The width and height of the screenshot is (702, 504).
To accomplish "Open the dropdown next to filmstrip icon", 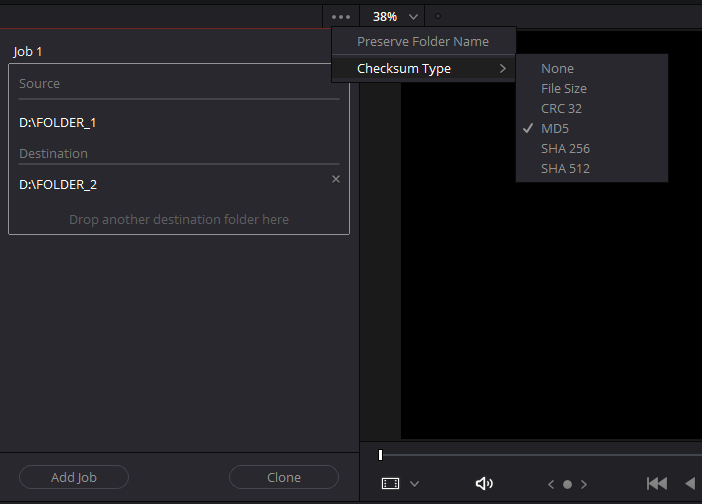I will coord(415,484).
